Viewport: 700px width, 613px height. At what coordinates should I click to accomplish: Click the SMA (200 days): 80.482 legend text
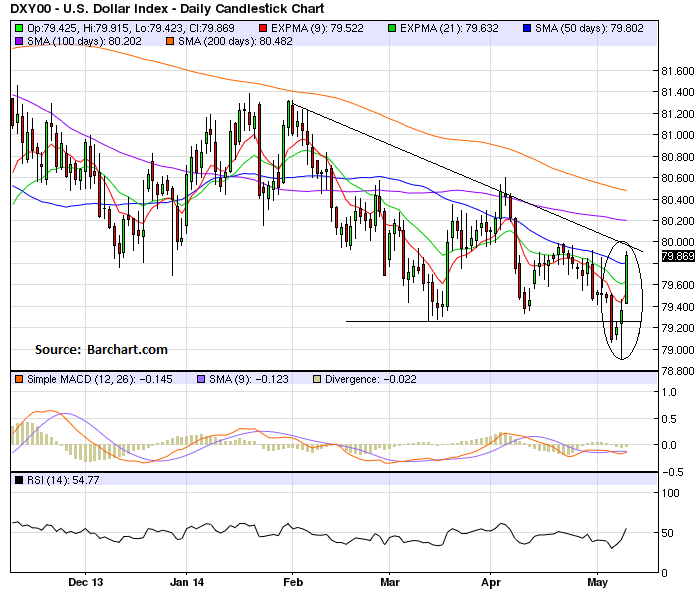tap(235, 41)
